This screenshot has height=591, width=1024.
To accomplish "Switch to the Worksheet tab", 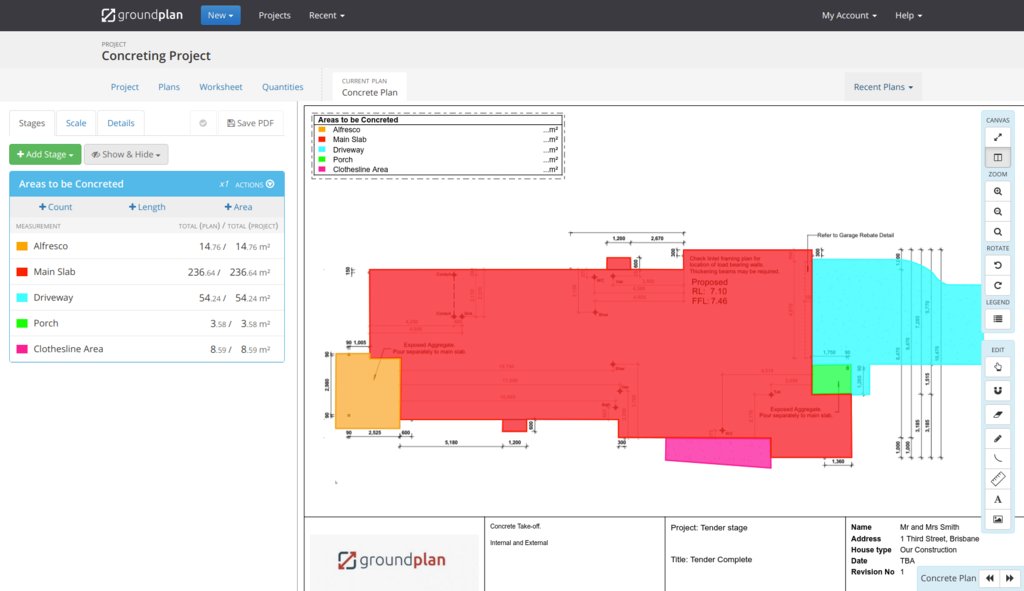I will (x=220, y=87).
